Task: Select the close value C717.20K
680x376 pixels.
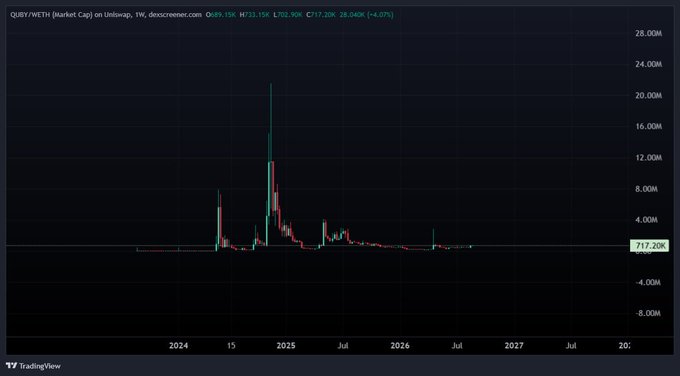Action: [x=321, y=15]
